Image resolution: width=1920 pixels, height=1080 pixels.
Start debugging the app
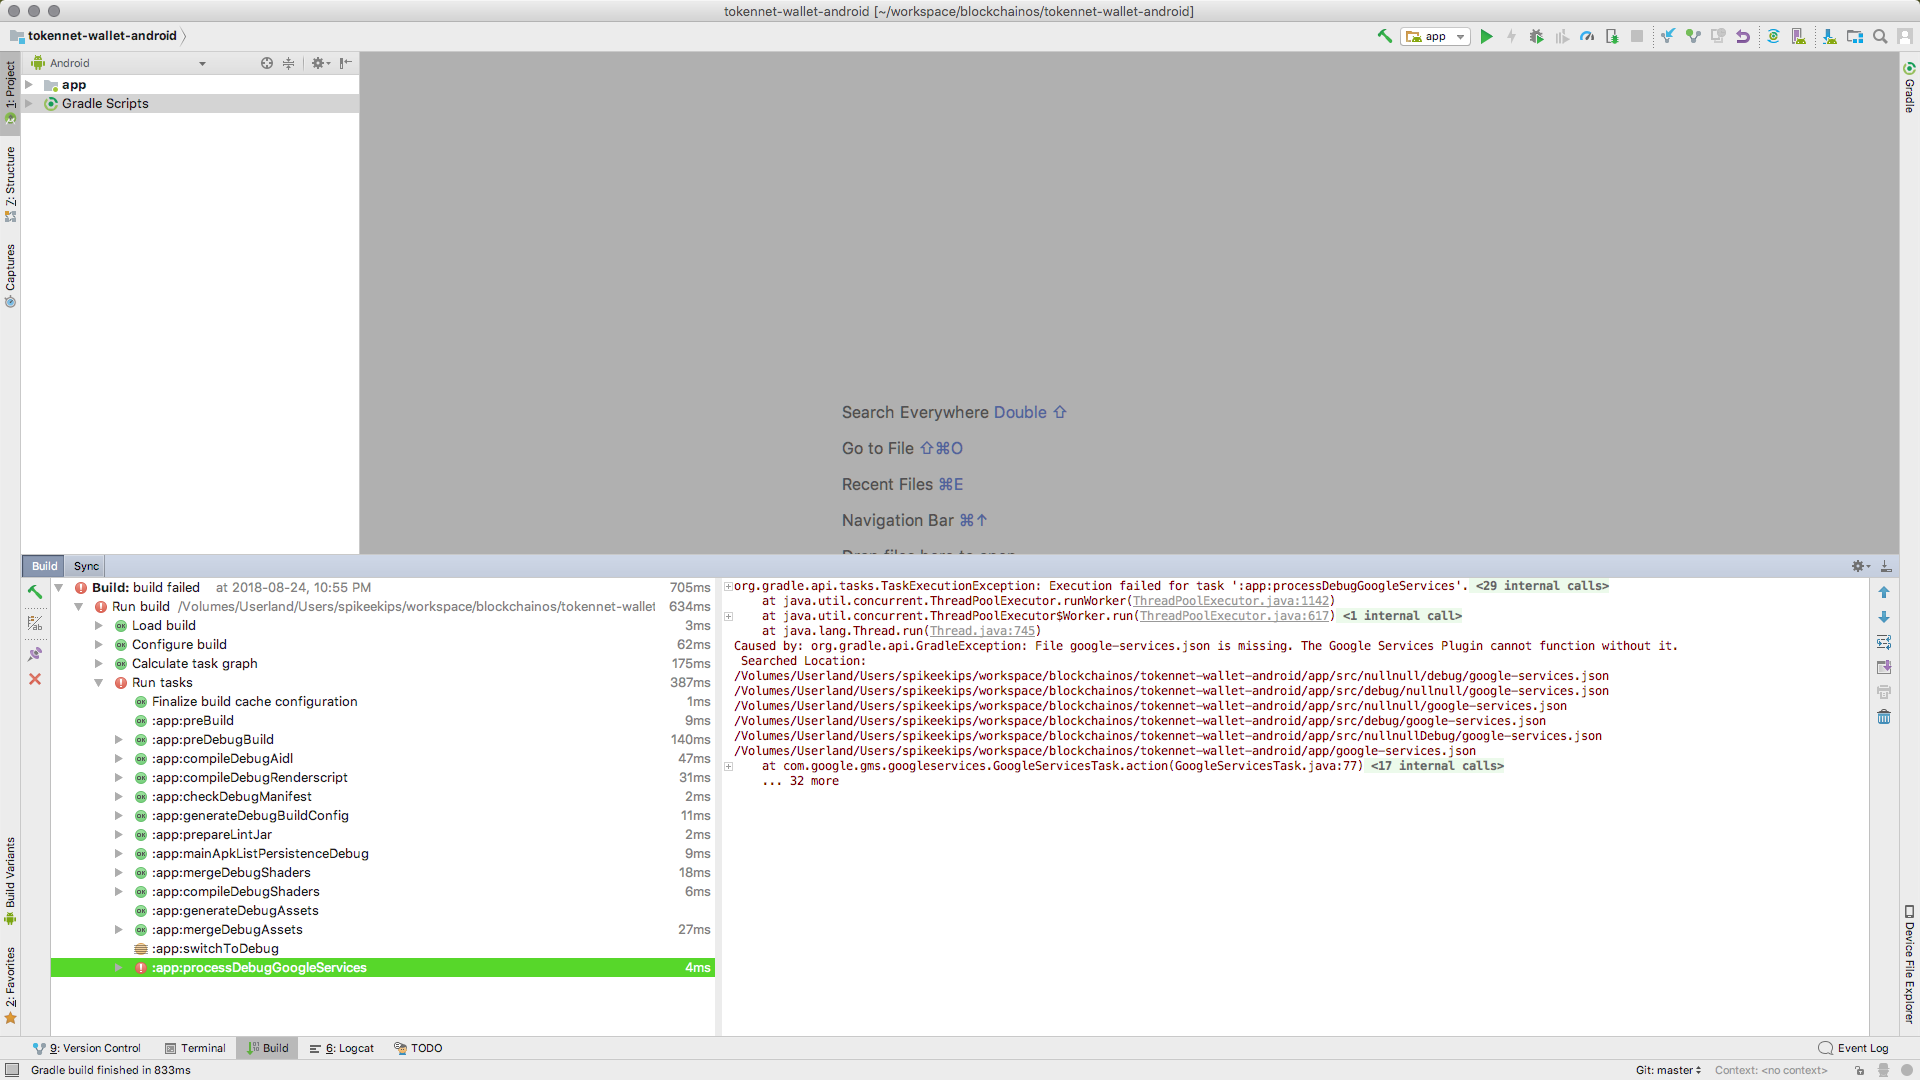click(1536, 36)
